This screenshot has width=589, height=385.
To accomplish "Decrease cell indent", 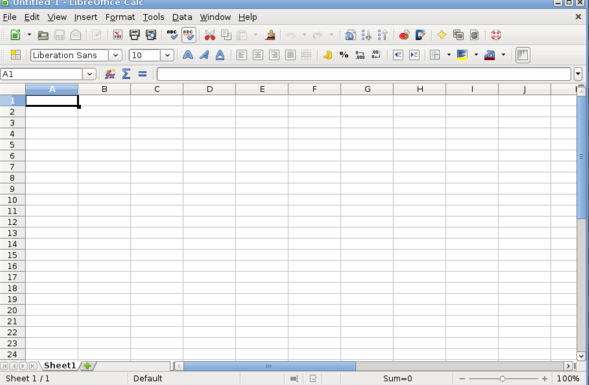I will click(398, 55).
